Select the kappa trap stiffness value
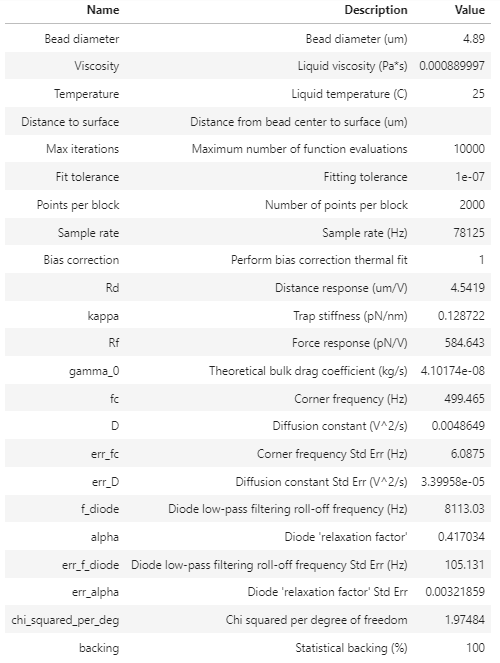 [461, 316]
